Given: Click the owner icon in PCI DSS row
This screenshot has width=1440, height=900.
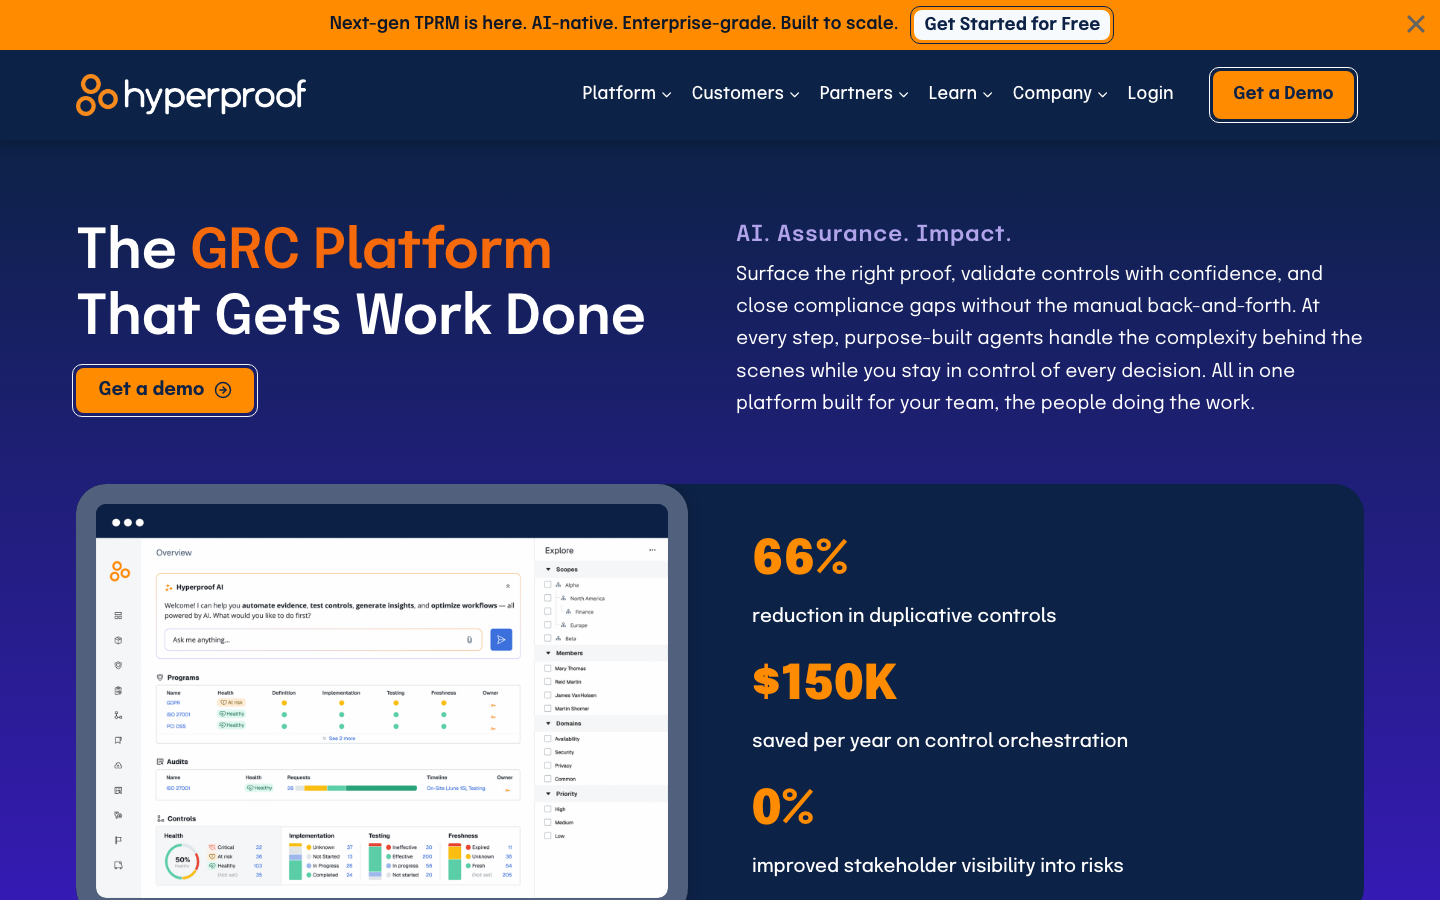Looking at the screenshot, I should (x=493, y=726).
